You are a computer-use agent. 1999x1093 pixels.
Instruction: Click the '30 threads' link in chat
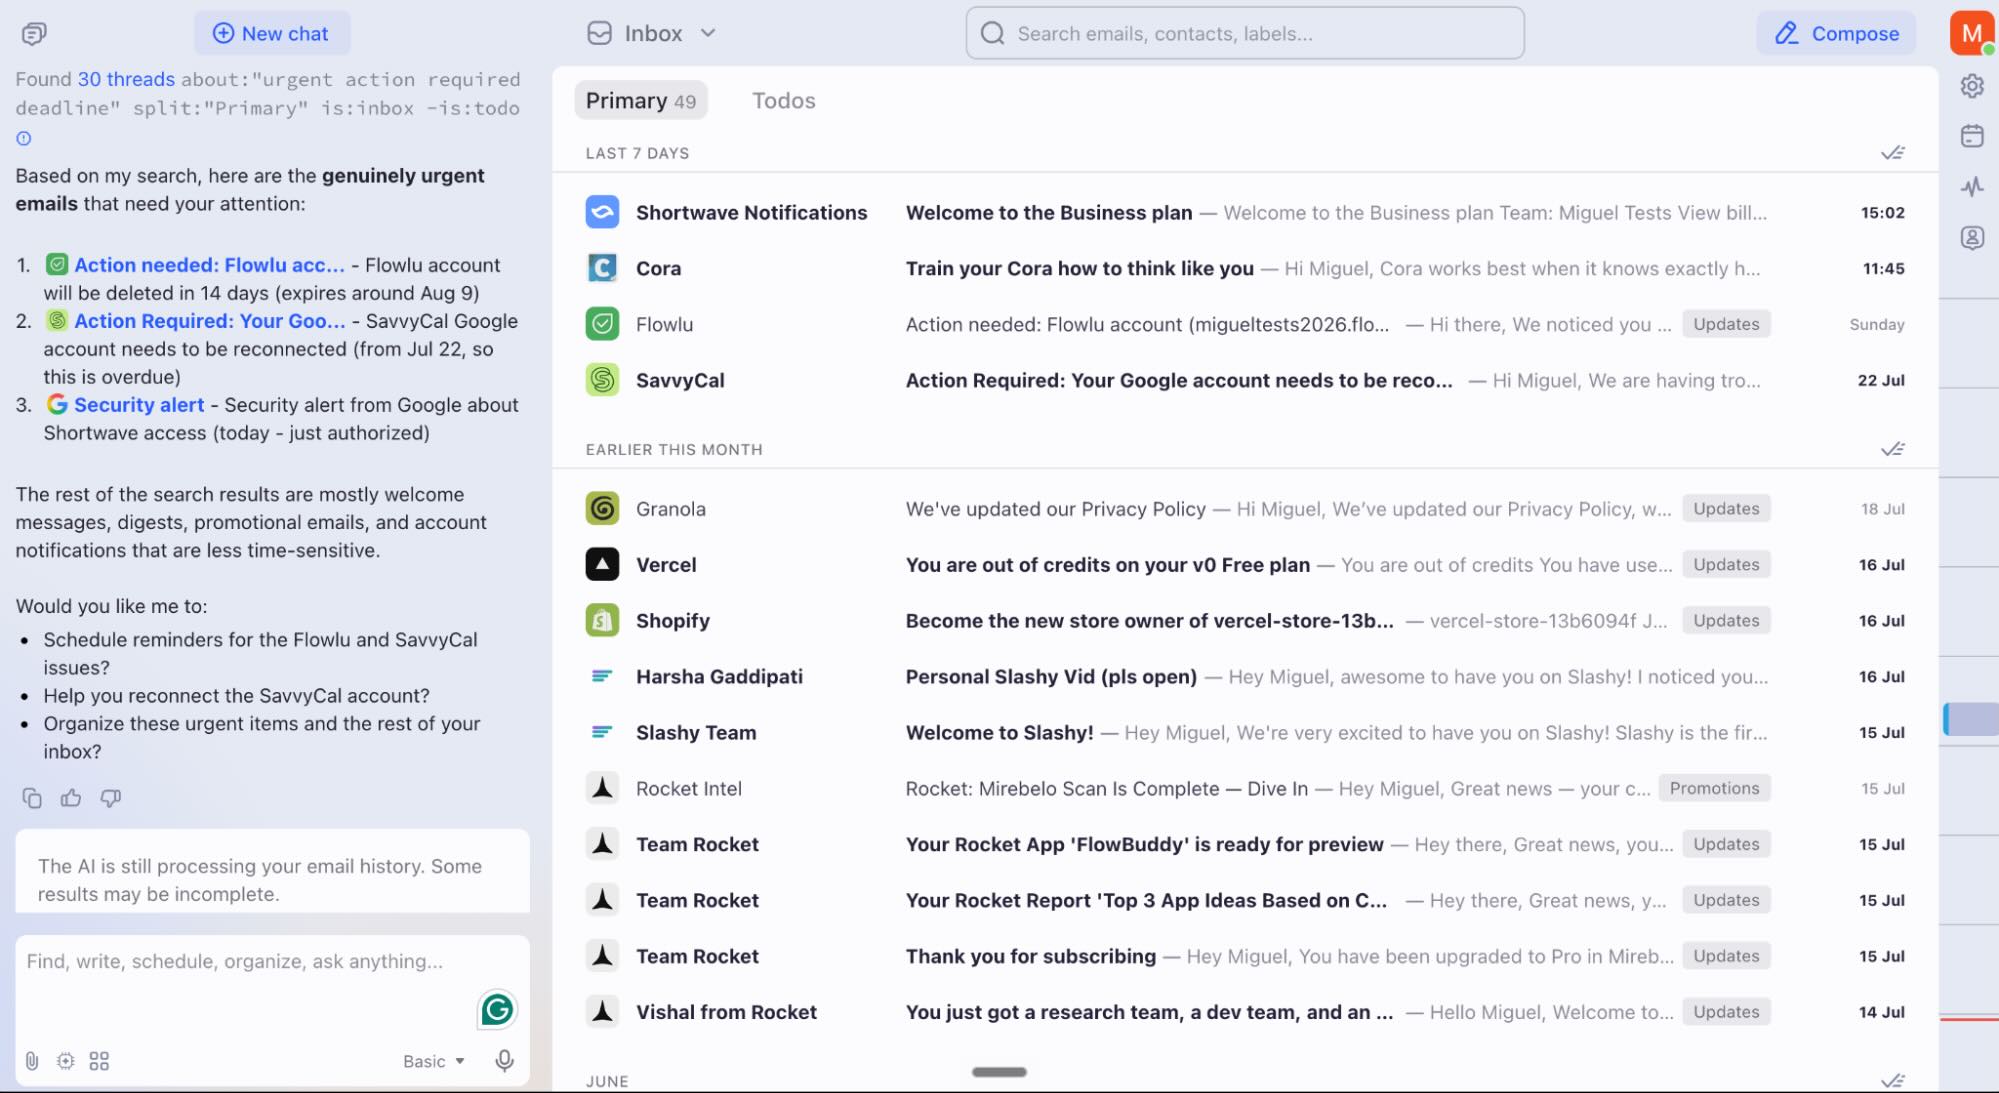[x=126, y=79]
